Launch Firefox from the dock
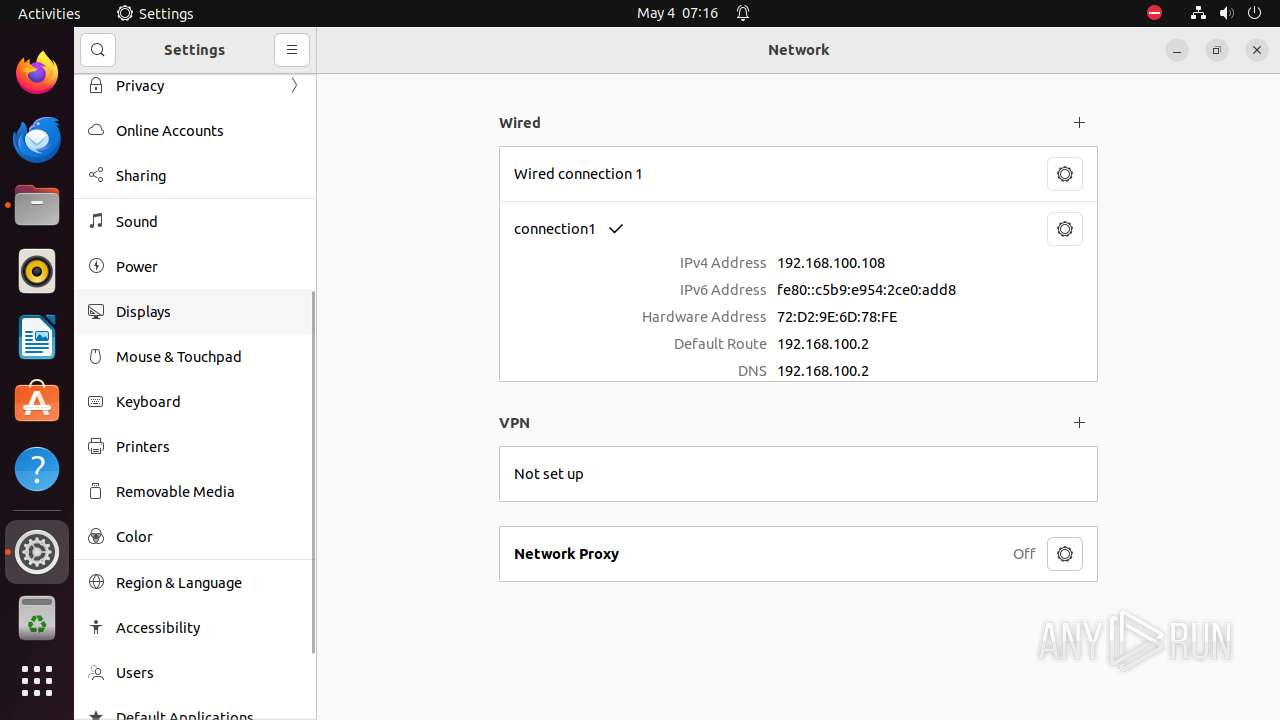The height and width of the screenshot is (720, 1280). [37, 73]
